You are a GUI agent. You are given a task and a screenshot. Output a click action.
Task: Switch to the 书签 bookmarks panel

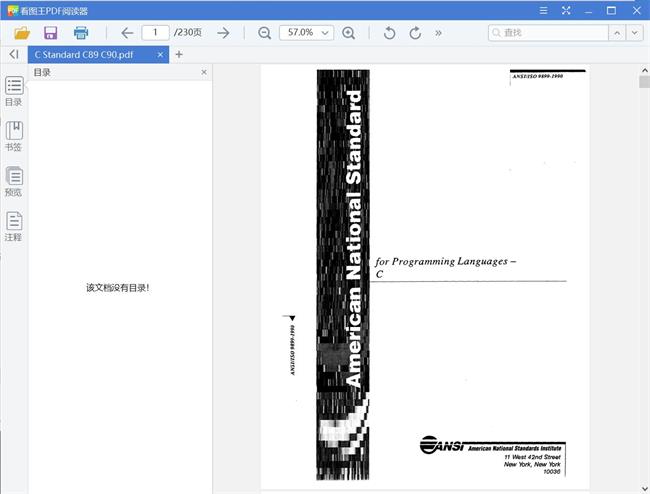click(14, 136)
